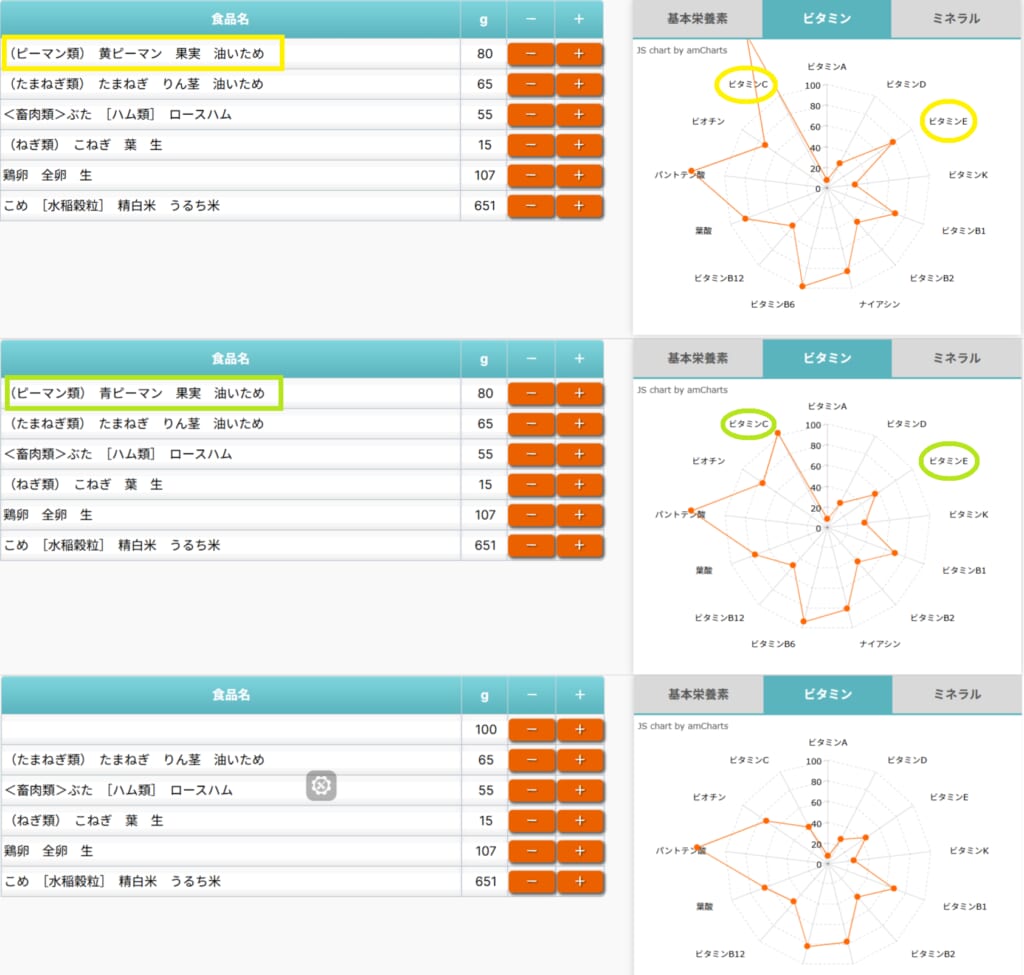Switch to ミネラル tab beside 黄ピーマン table
The image size is (1024, 975).
956,18
